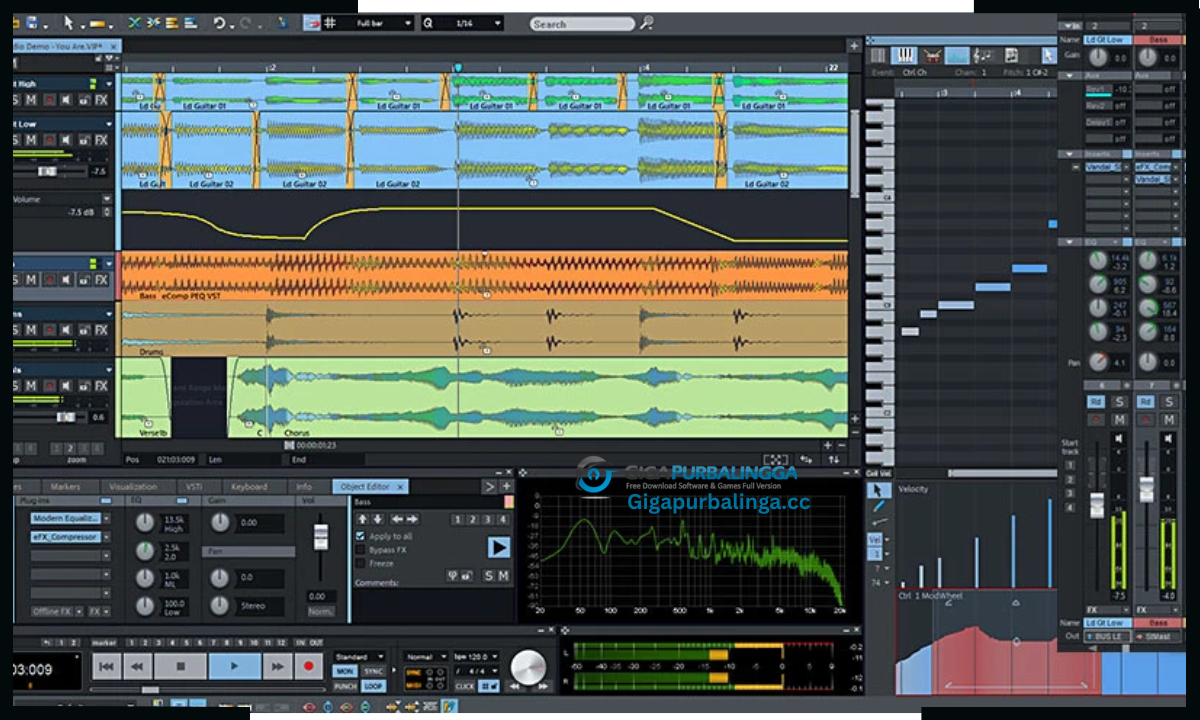Switch to the Keyboard tab

[x=249, y=487]
